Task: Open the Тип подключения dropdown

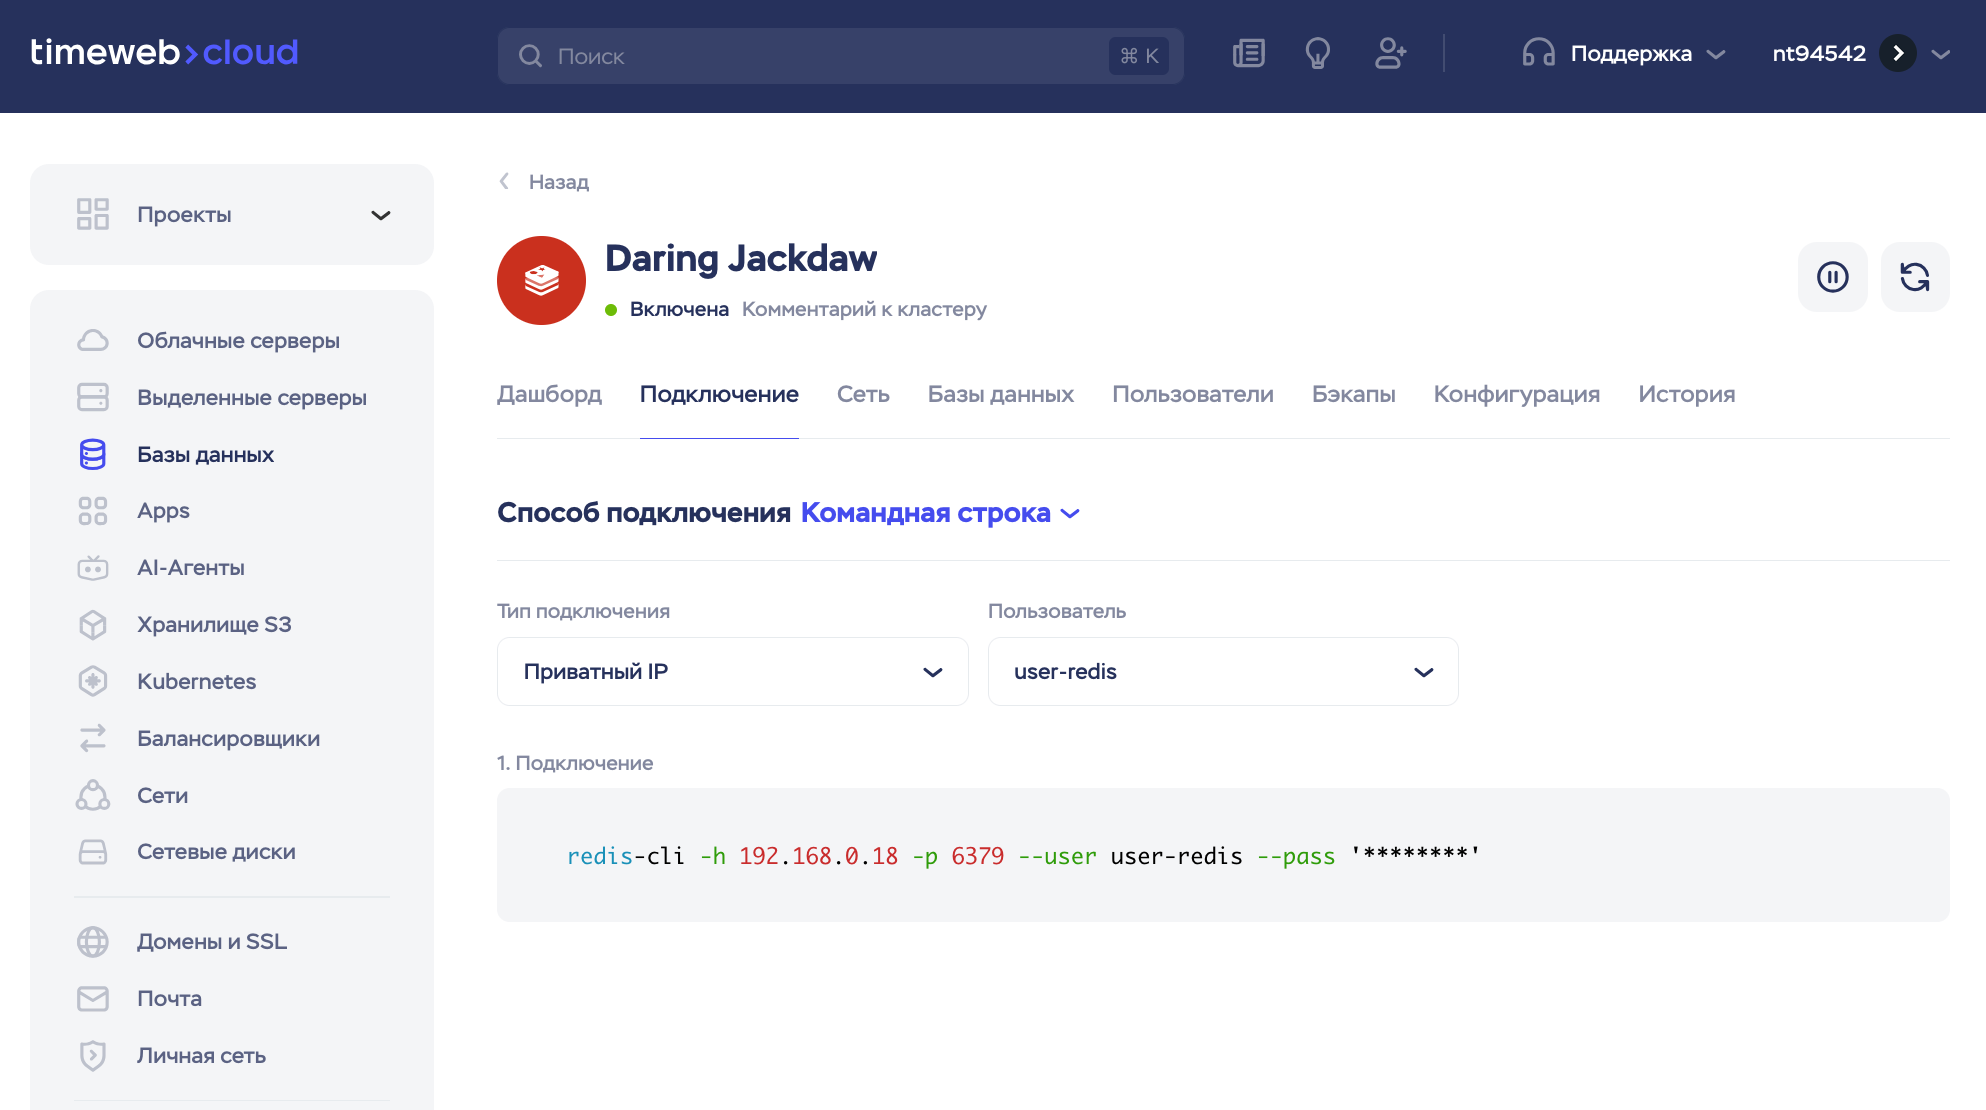Action: point(732,671)
